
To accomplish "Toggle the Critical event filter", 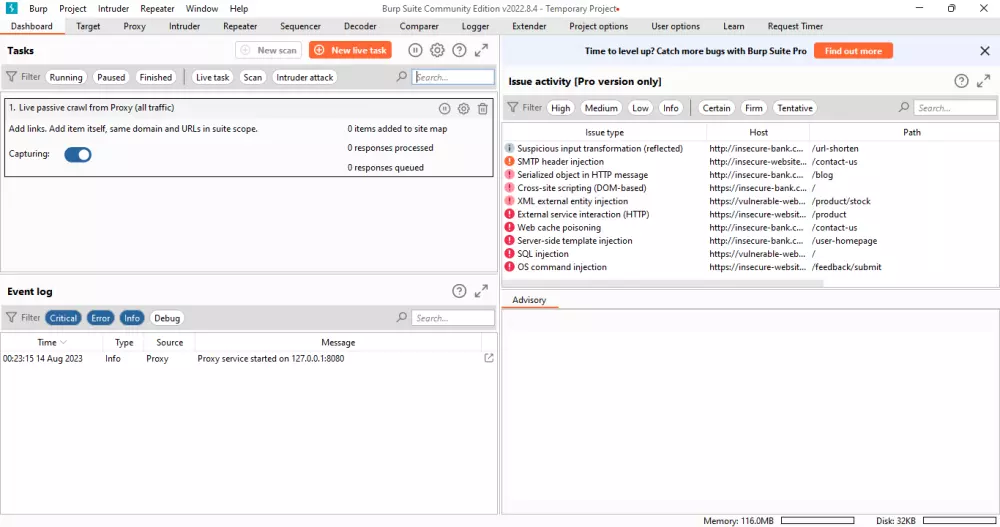I will (x=63, y=318).
